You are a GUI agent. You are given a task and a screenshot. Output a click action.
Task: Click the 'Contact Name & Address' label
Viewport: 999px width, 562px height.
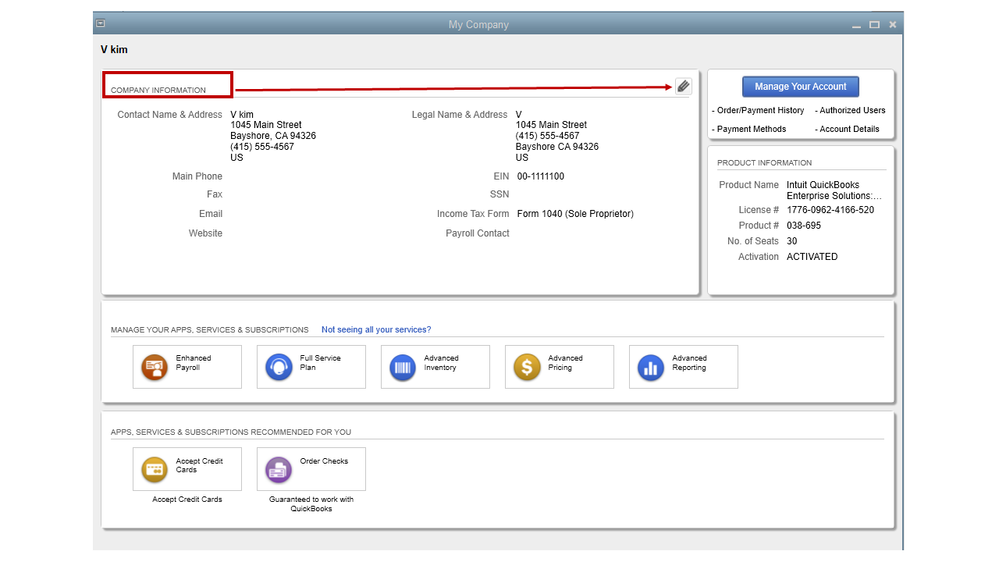169,115
